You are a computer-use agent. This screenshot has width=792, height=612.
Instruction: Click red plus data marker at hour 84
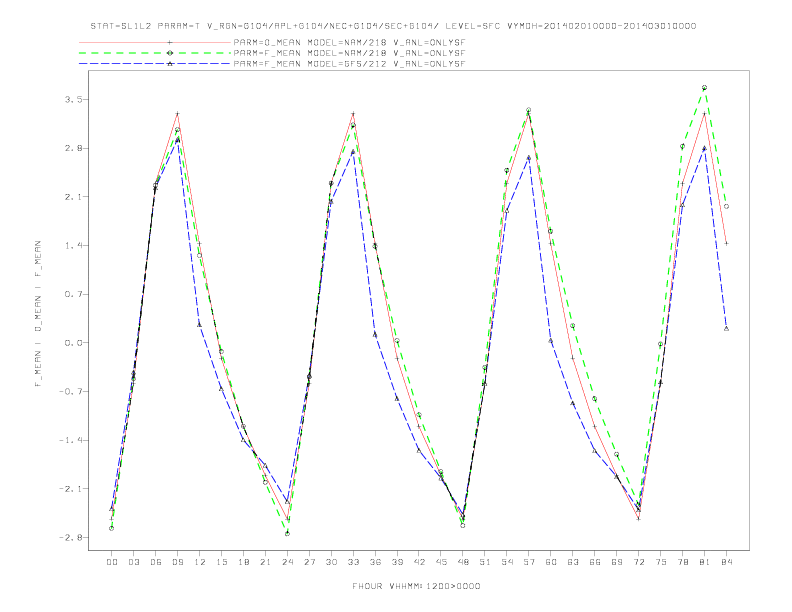click(x=726, y=243)
